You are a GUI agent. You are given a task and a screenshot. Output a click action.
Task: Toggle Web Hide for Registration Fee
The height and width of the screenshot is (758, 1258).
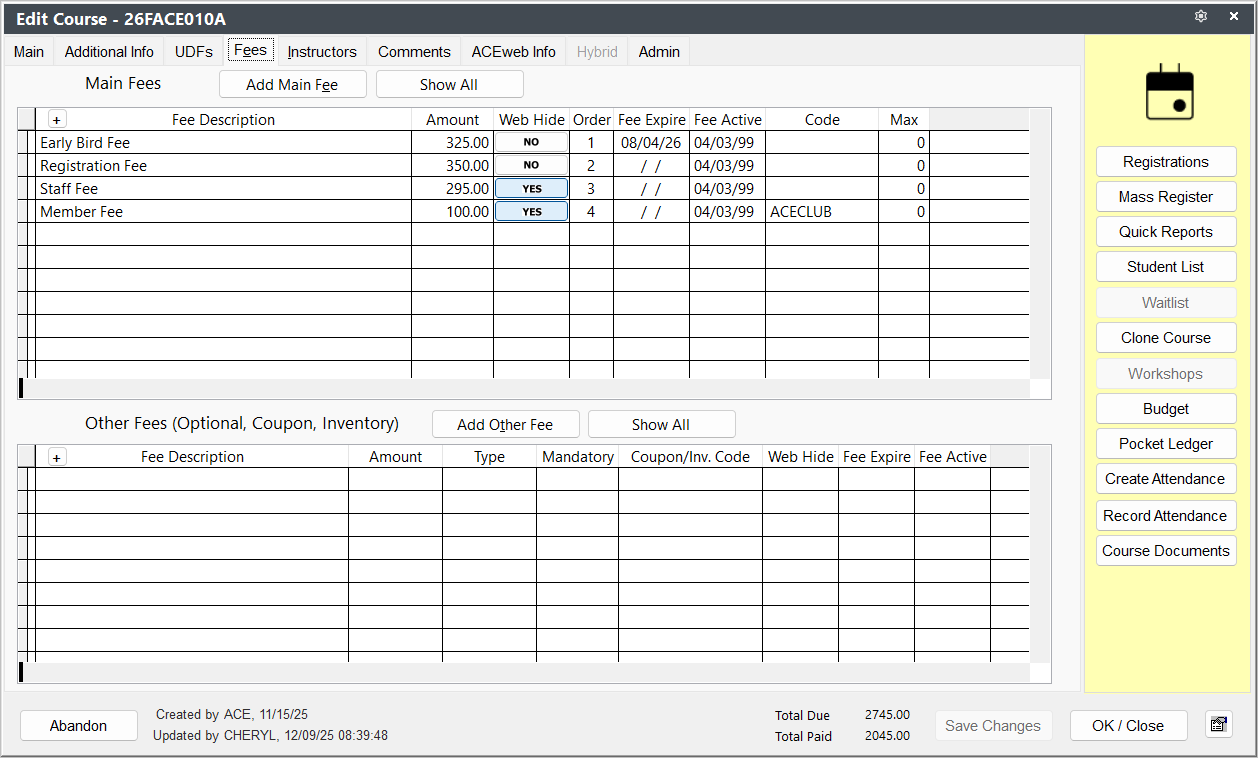pos(531,165)
